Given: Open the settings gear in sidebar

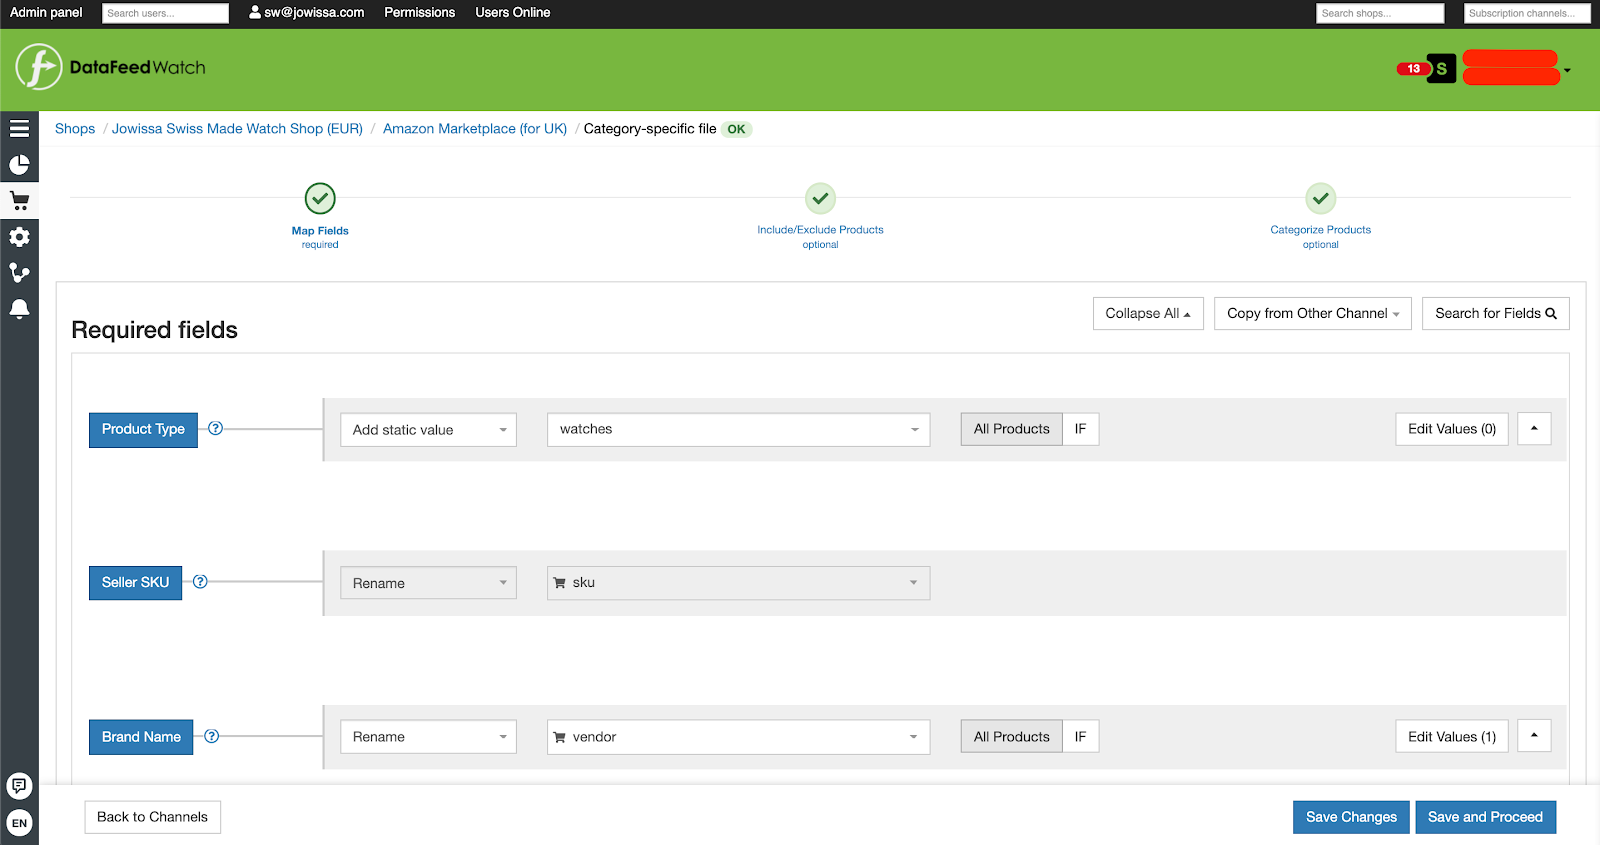Looking at the screenshot, I should pos(19,237).
